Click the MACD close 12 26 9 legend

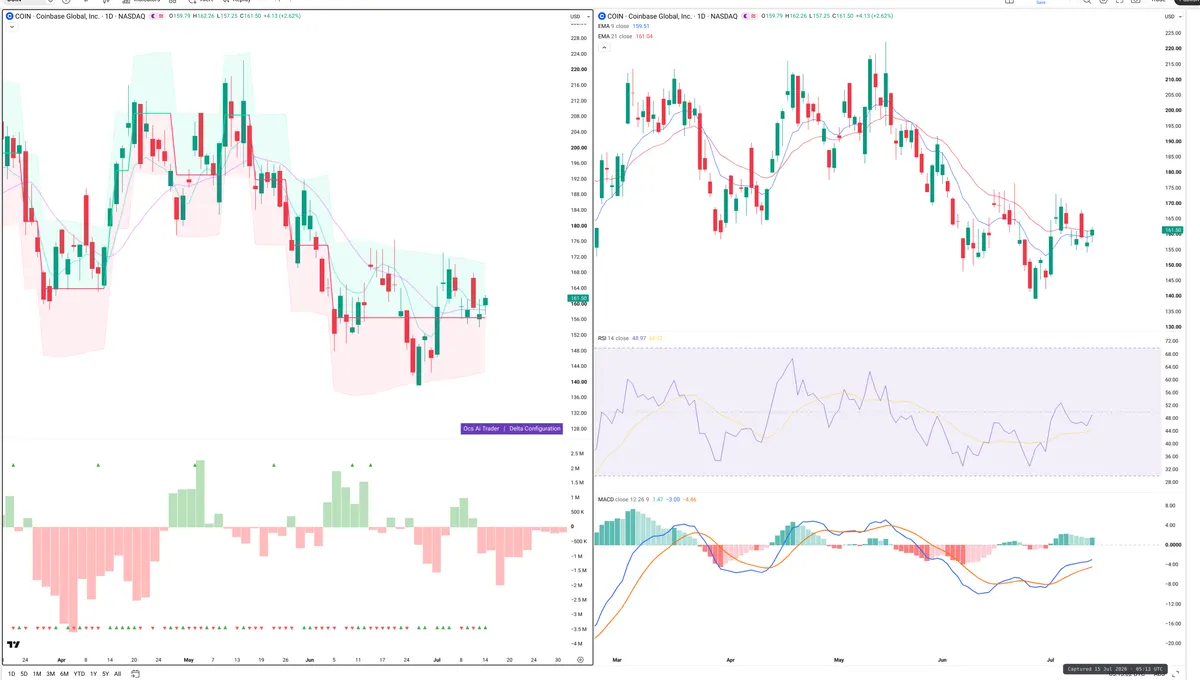623,498
